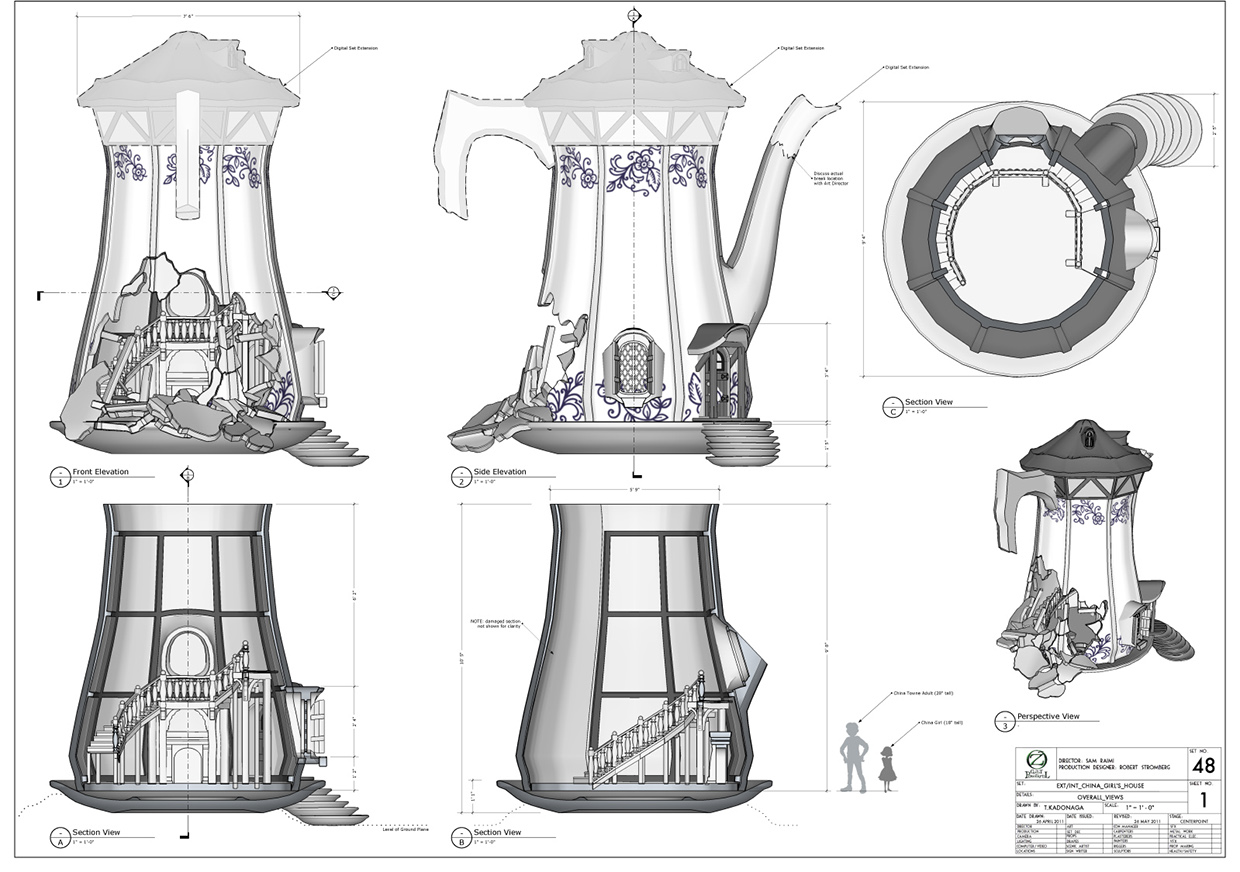The width and height of the screenshot is (1240, 872).
Task: Click "PRODUCTION DESIGNER: ROBERT STROMBERG" text
Action: 1116,766
